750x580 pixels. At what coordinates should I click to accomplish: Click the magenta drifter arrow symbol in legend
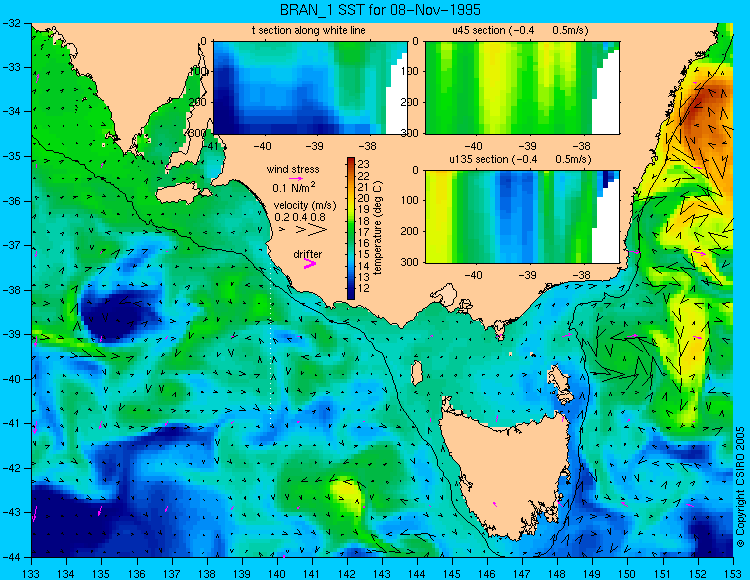click(x=310, y=264)
